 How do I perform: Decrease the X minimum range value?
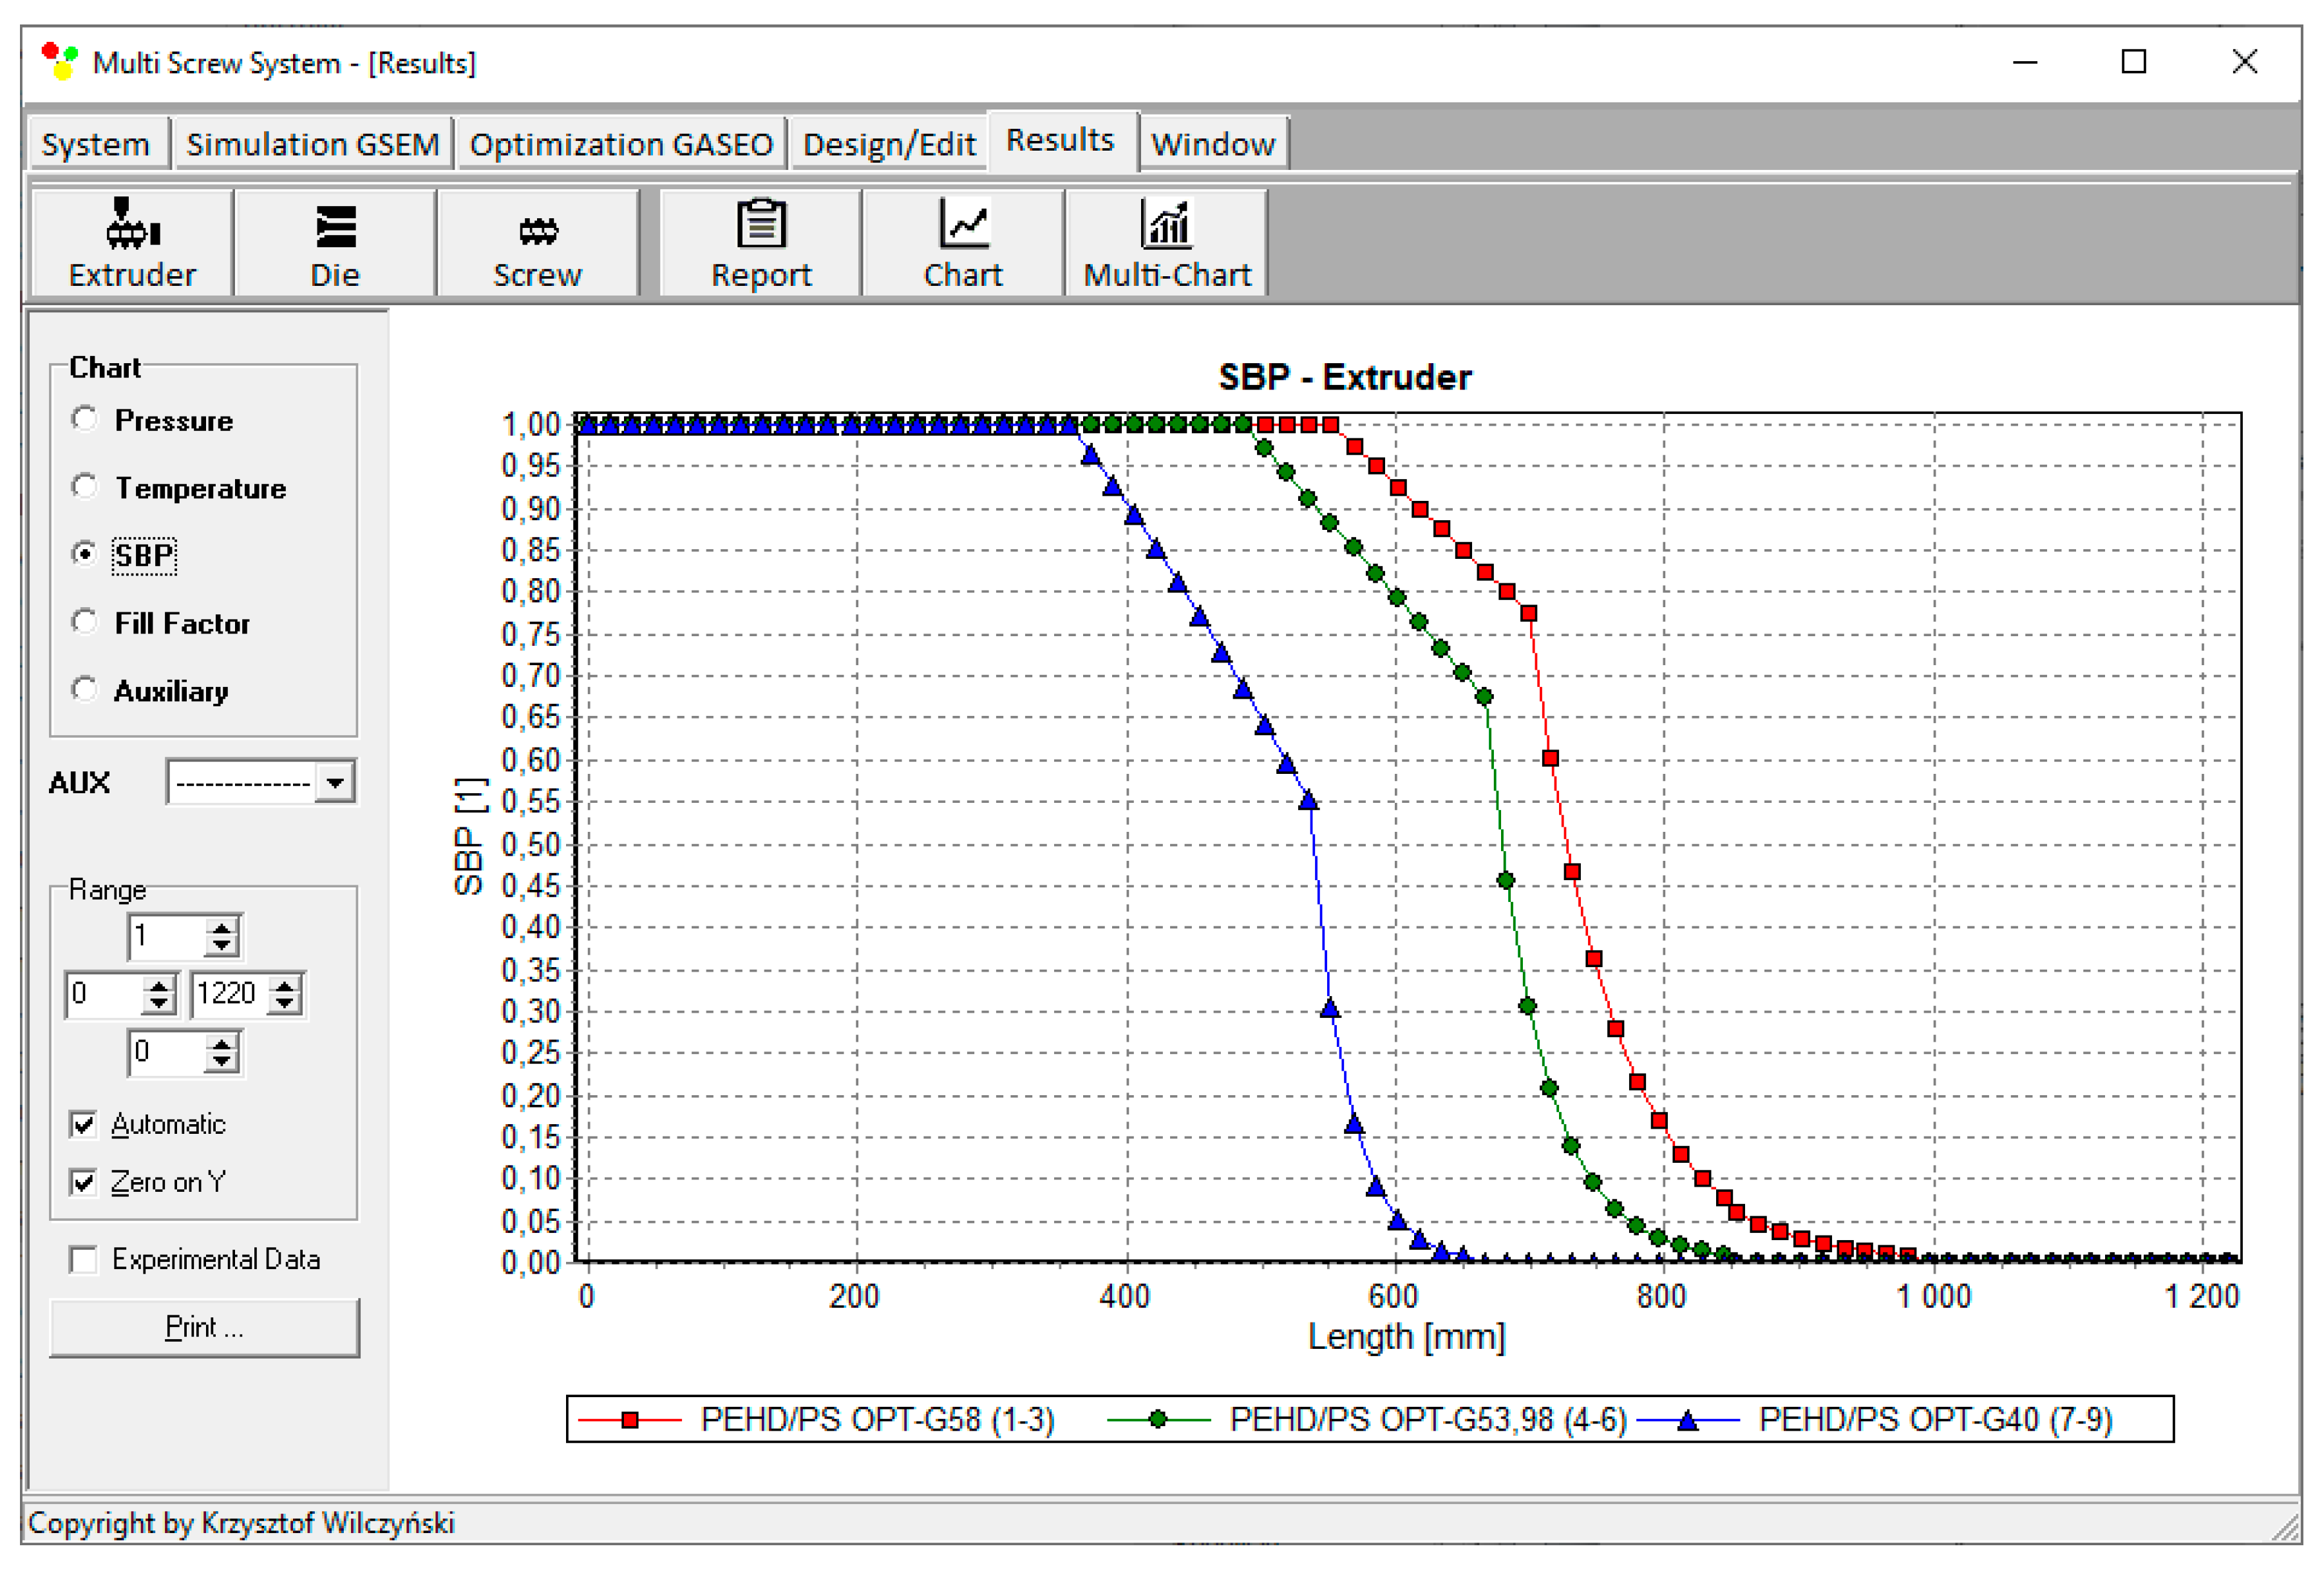click(x=158, y=1003)
